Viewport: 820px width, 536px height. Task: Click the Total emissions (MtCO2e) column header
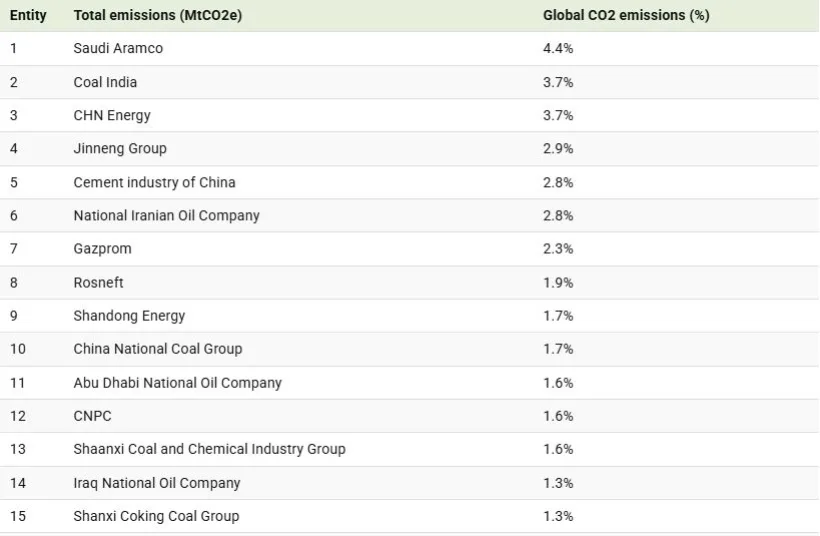click(x=157, y=16)
